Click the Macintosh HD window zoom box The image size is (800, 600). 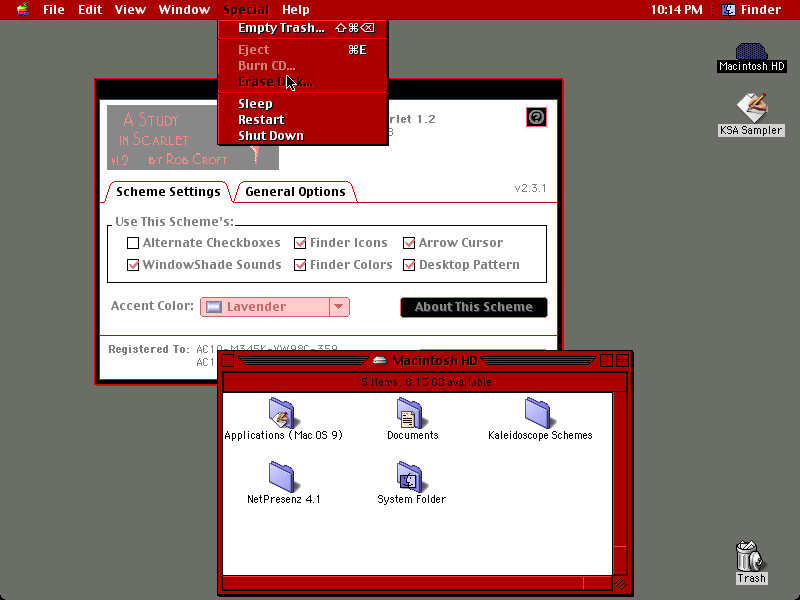(x=606, y=361)
